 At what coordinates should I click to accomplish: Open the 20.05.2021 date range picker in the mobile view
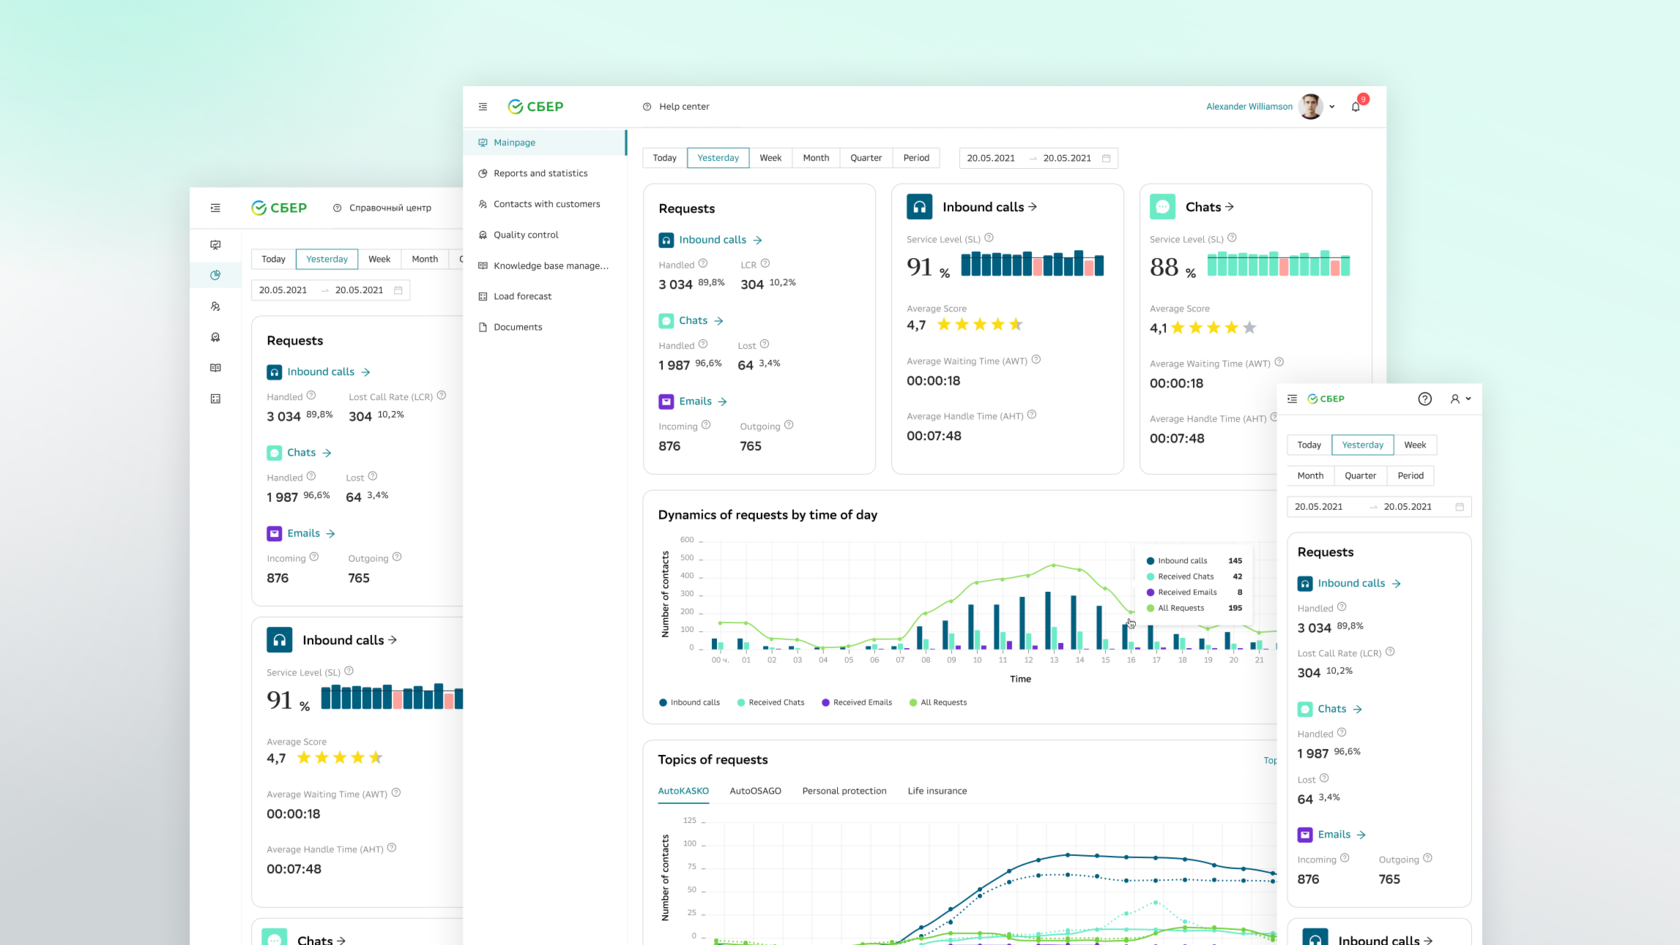(1379, 507)
